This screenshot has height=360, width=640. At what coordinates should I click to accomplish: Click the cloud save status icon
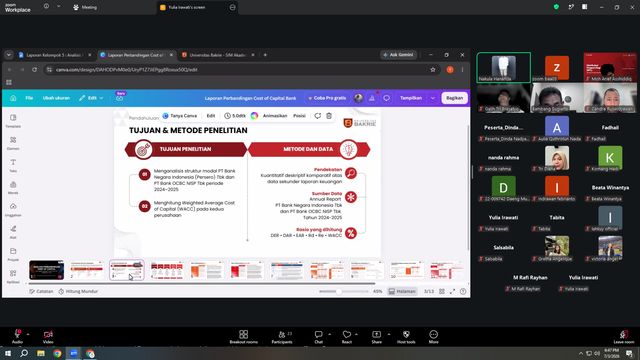pos(120,98)
